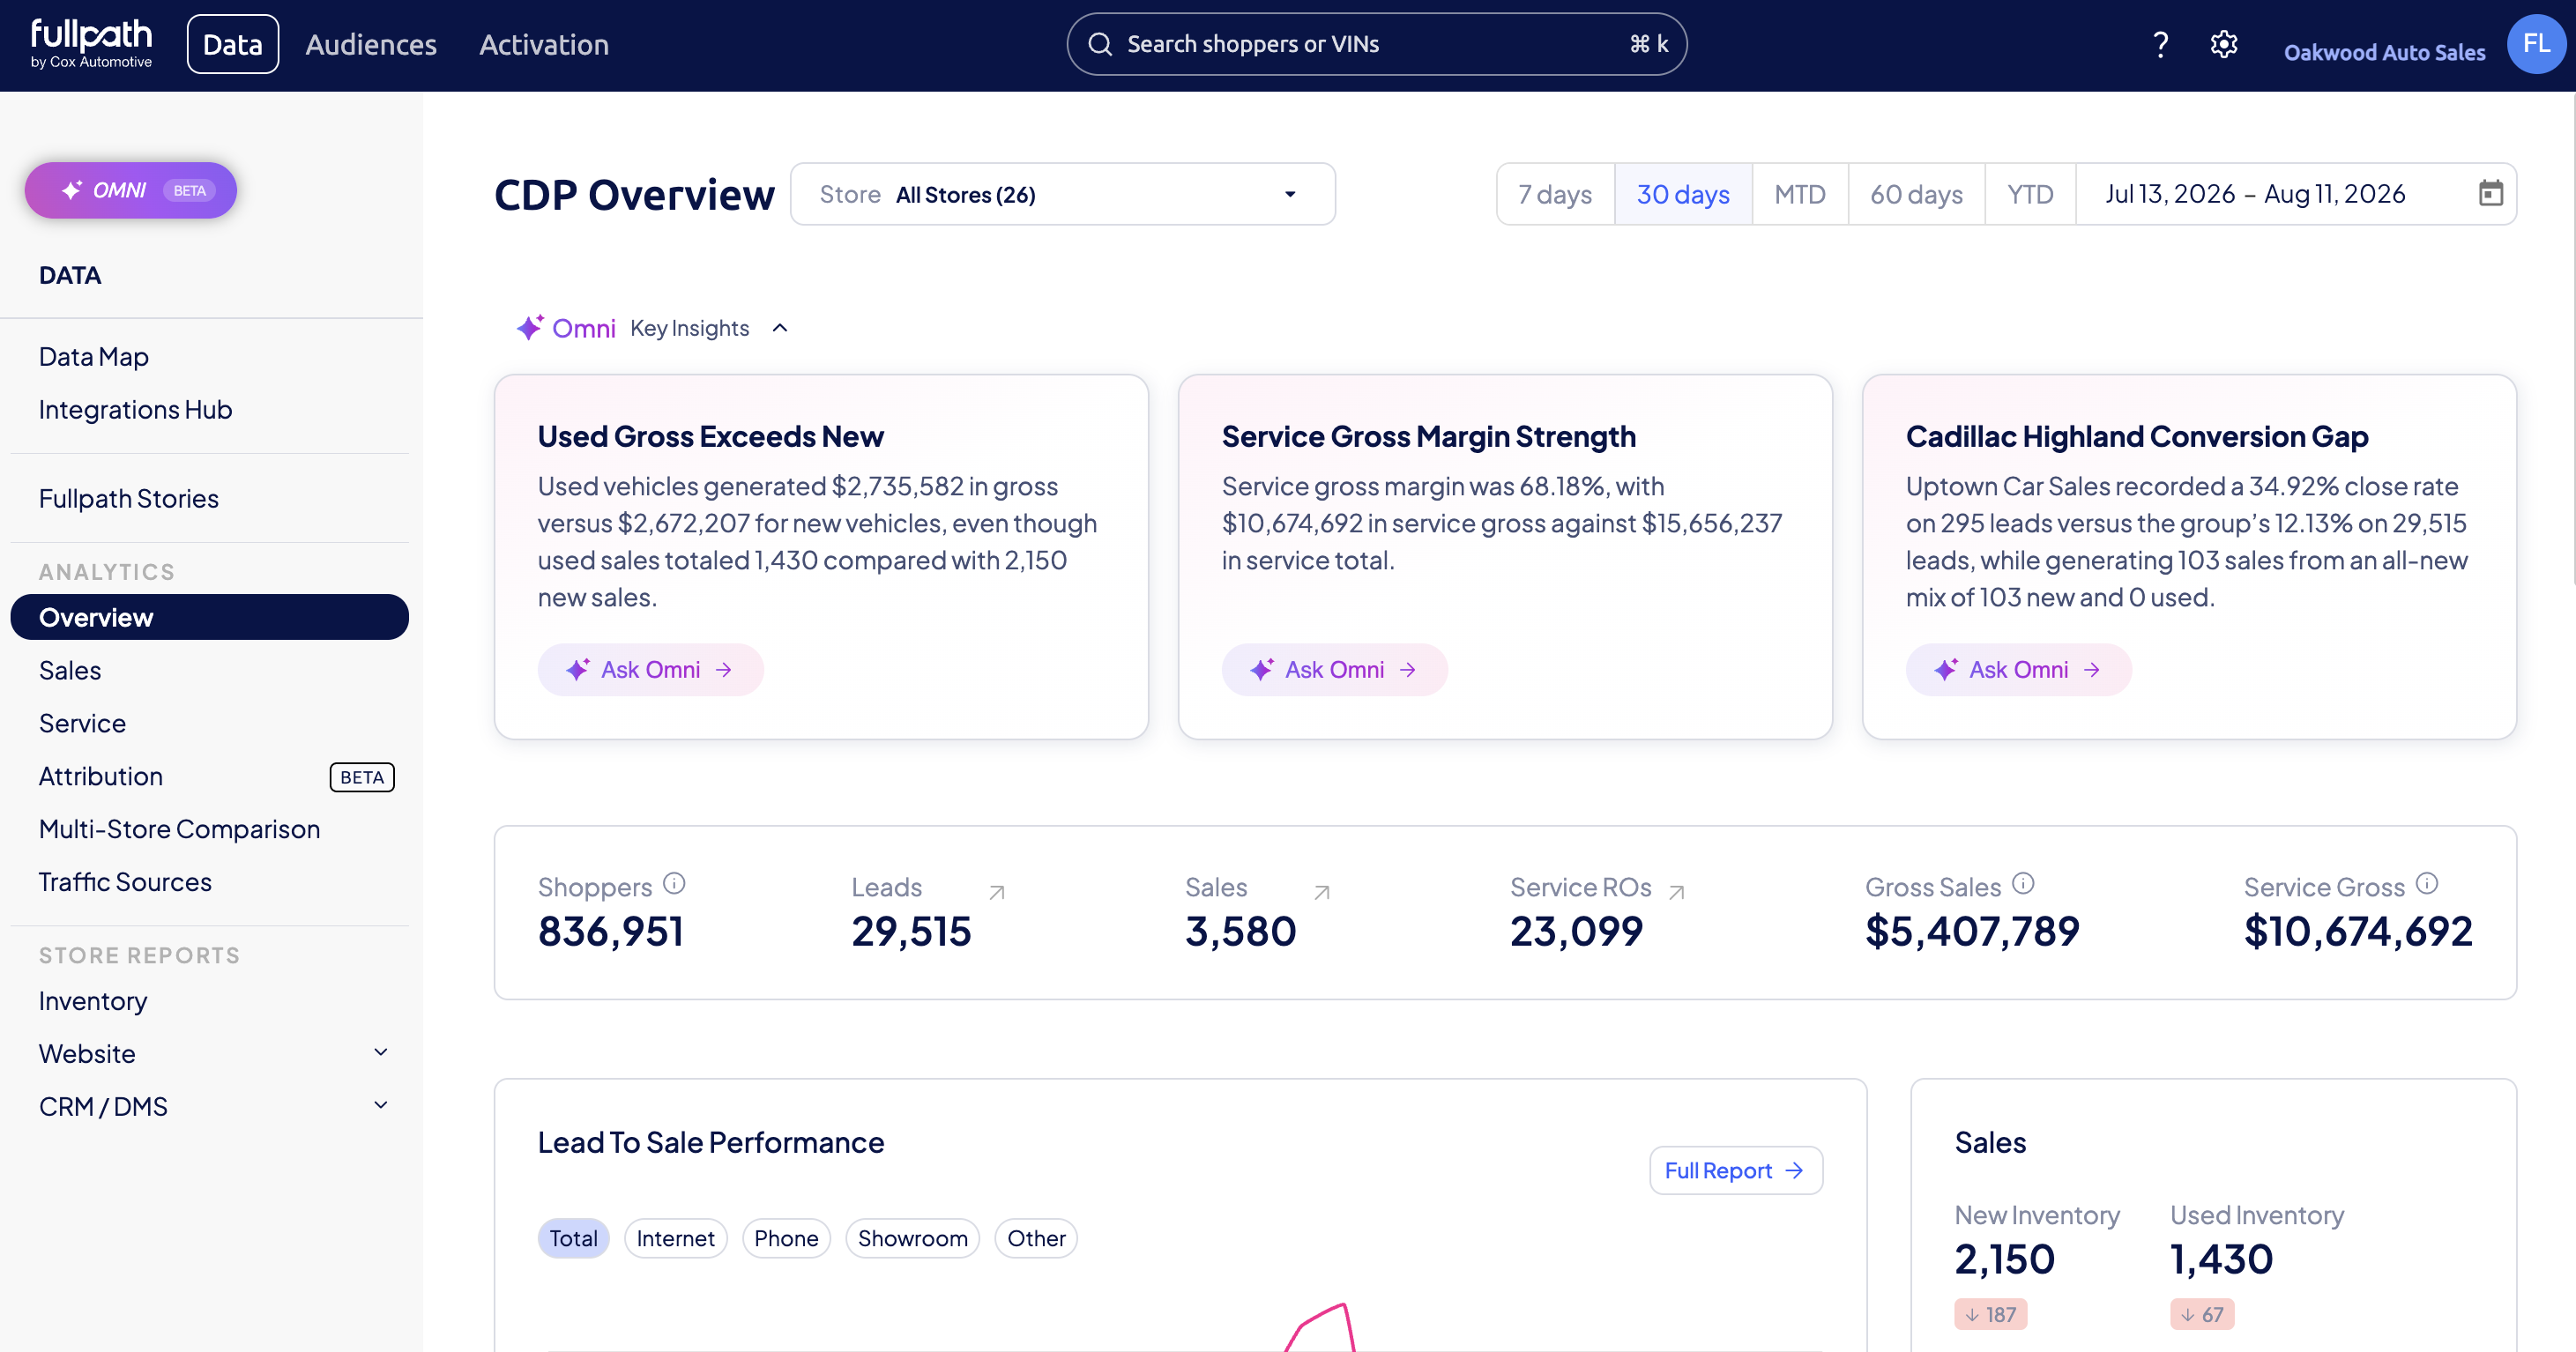This screenshot has height=1352, width=2576.
Task: Open Multi-Store Comparison in sidebar
Action: point(179,829)
